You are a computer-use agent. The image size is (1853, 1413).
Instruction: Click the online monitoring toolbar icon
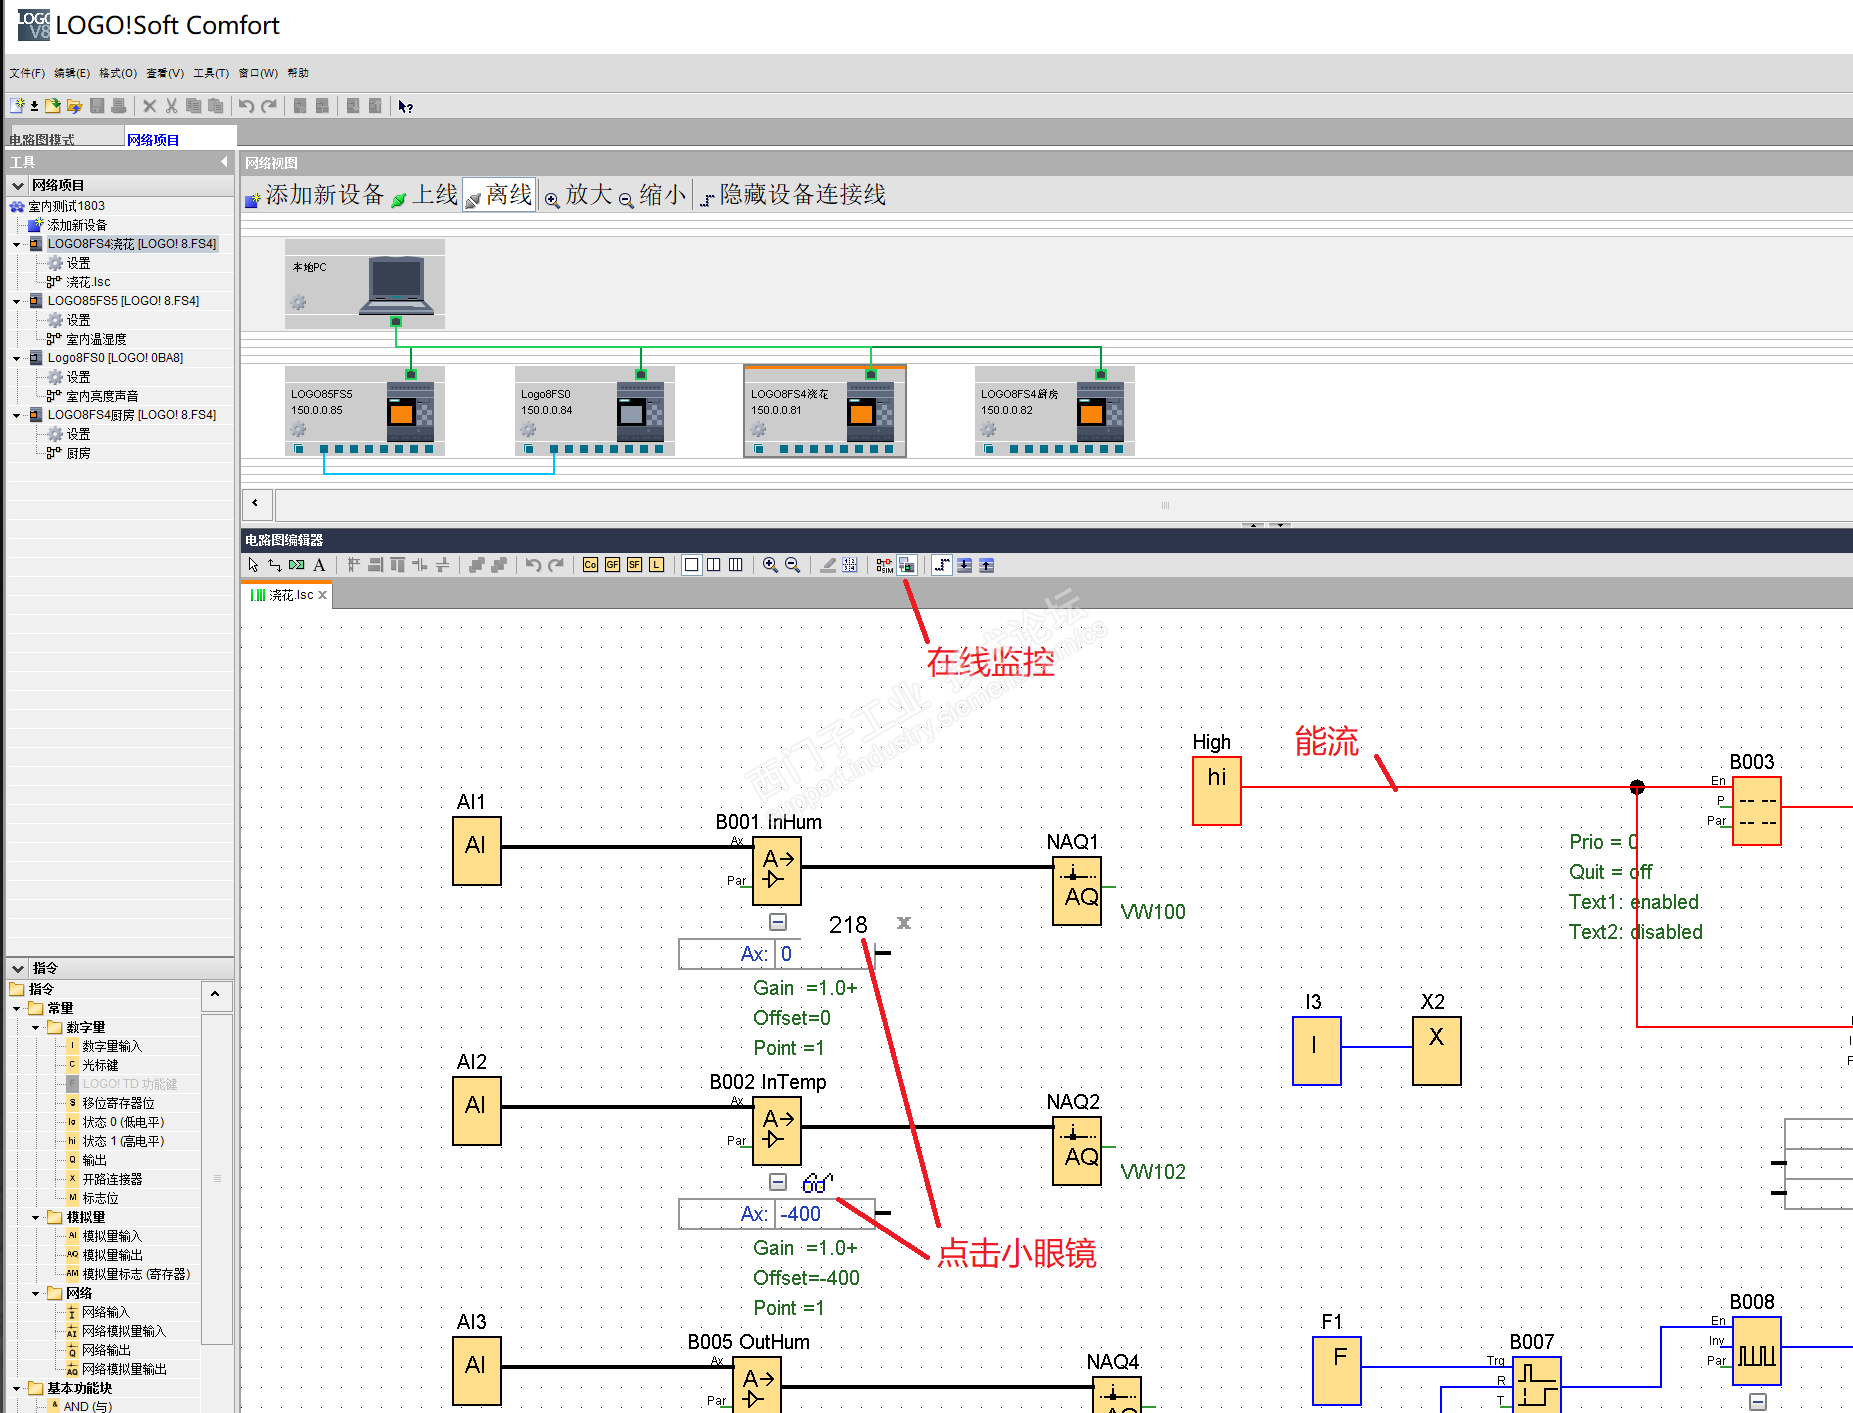pyautogui.click(x=907, y=565)
